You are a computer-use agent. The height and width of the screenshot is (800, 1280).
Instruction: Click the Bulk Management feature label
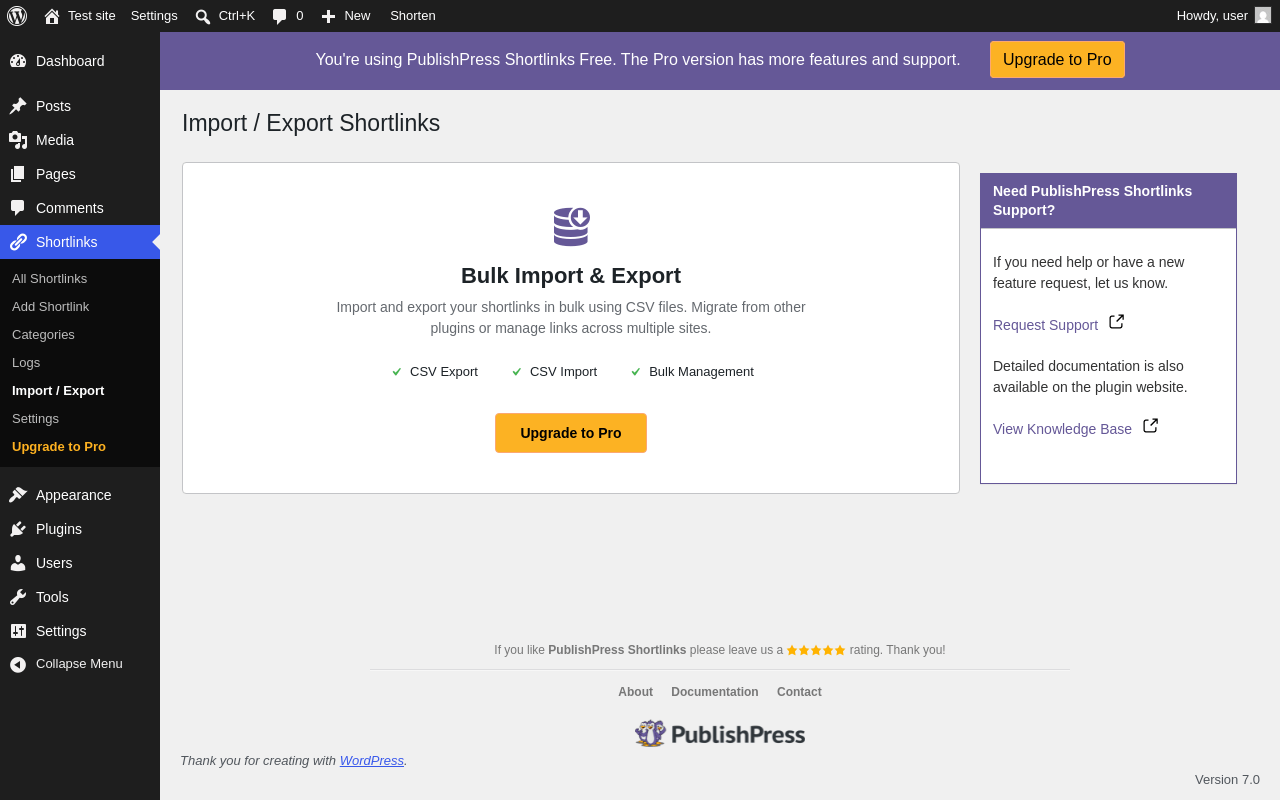(701, 372)
